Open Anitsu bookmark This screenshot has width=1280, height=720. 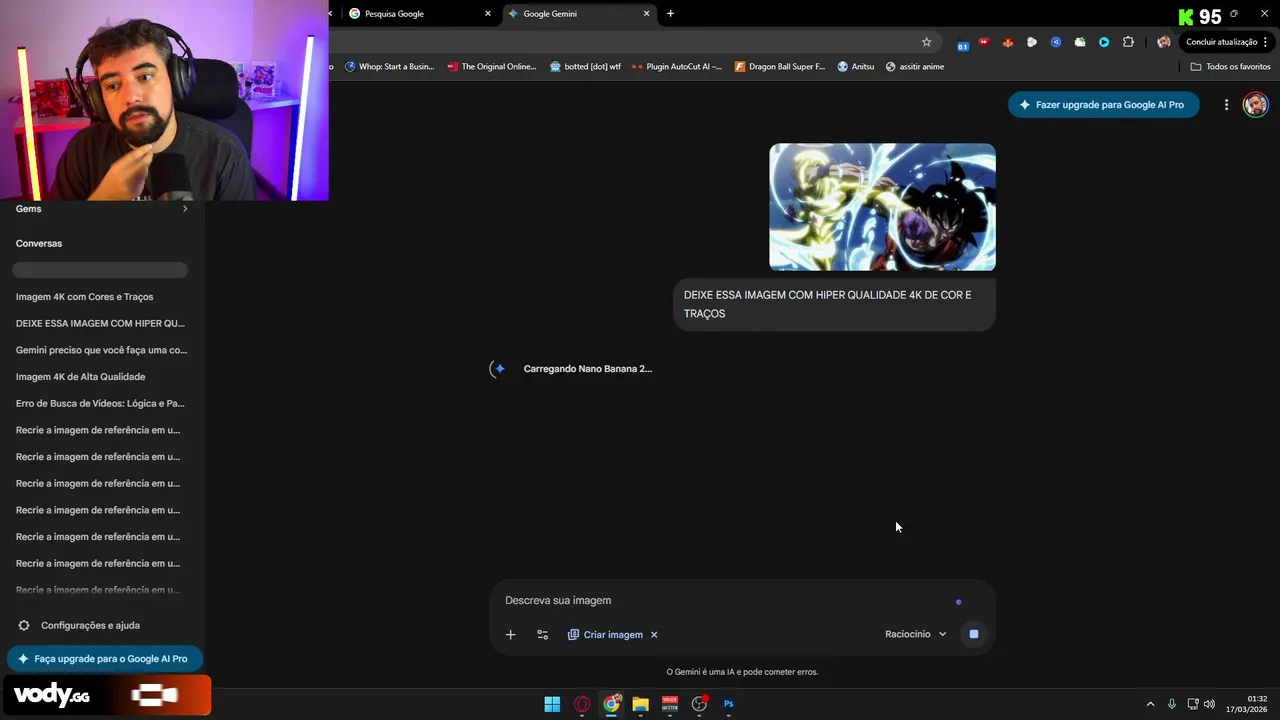[x=856, y=67]
